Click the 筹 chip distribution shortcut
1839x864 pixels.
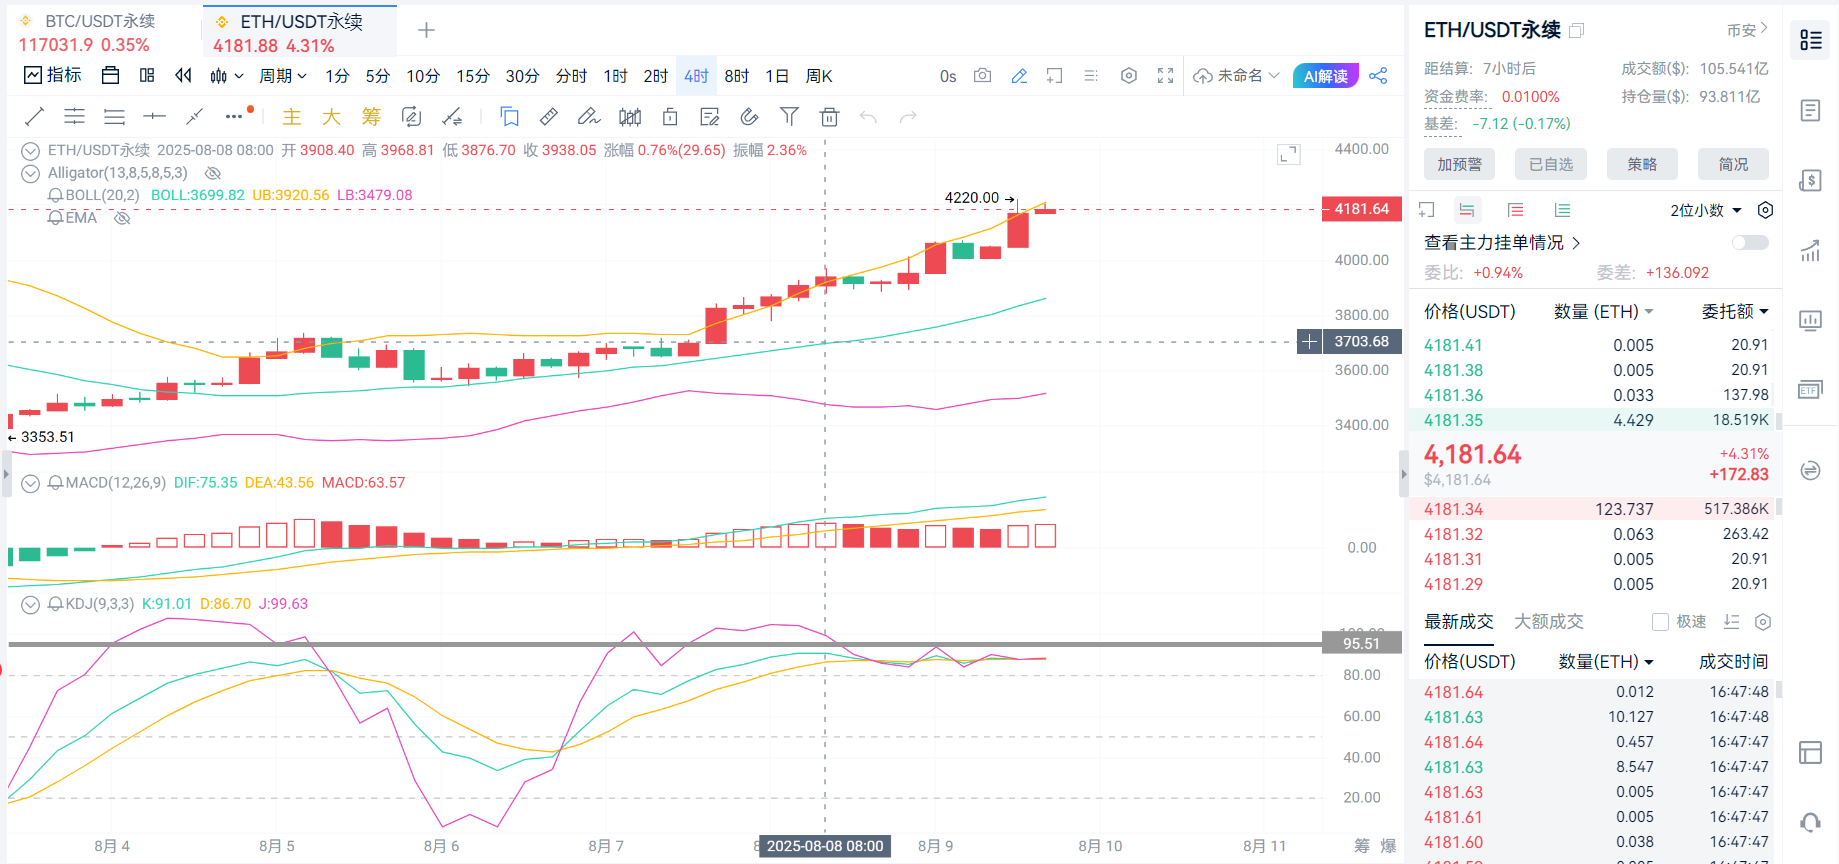[x=371, y=117]
